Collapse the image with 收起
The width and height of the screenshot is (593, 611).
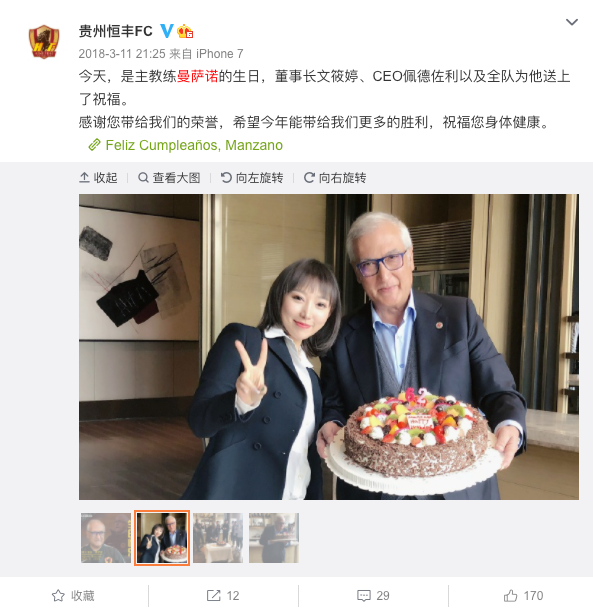pyautogui.click(x=98, y=178)
